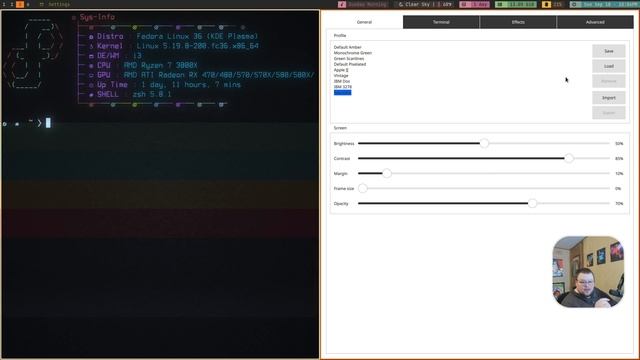Switch to workspace 4 in the bar
640x360 pixels.
pyautogui.click(x=28, y=4)
